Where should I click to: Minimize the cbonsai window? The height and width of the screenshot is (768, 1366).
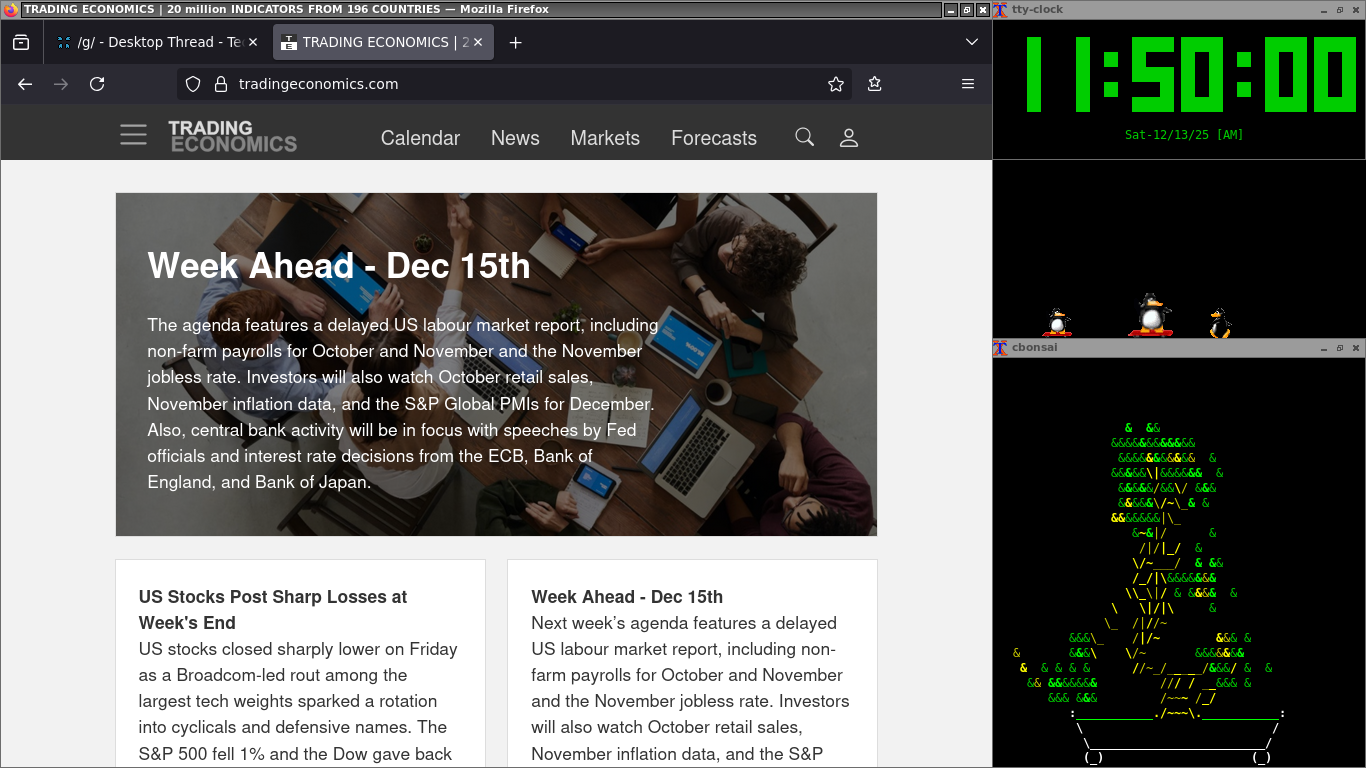click(1324, 348)
